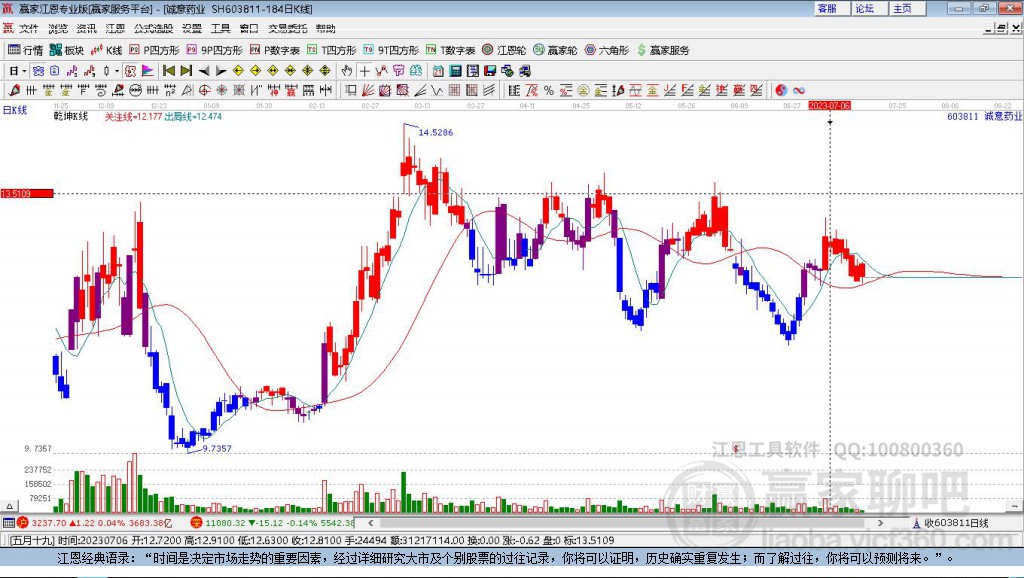This screenshot has width=1024, height=578.
Task: Open the P四方形 tool
Action: (154, 50)
